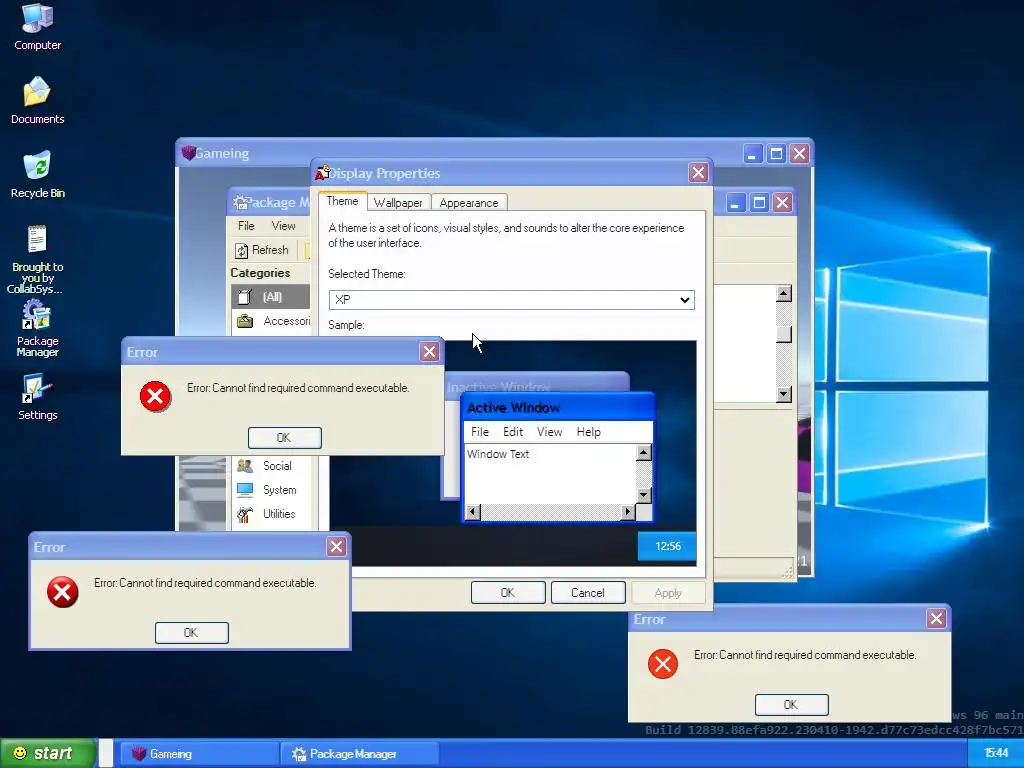
Task: Click the sample window's vertical scroll up arrow
Action: tap(643, 453)
